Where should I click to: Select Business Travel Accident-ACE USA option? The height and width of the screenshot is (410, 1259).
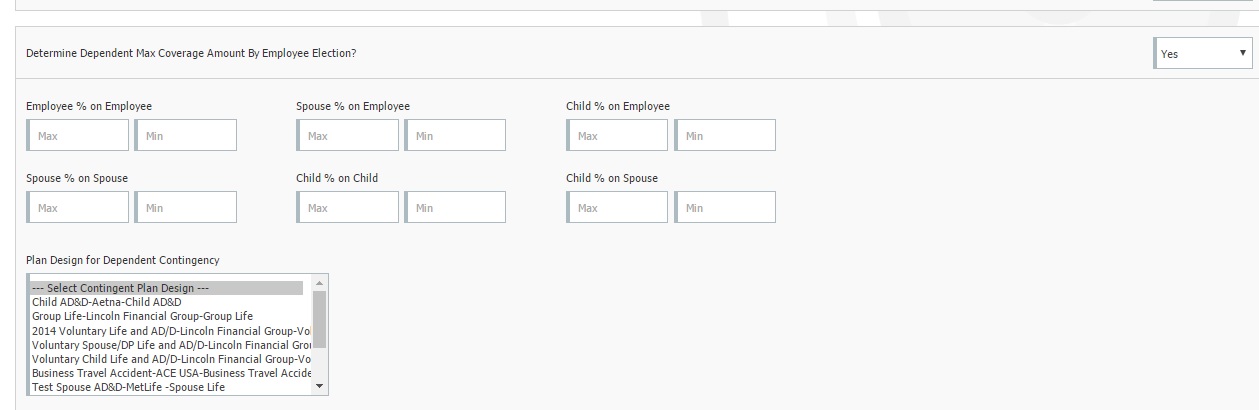171,373
